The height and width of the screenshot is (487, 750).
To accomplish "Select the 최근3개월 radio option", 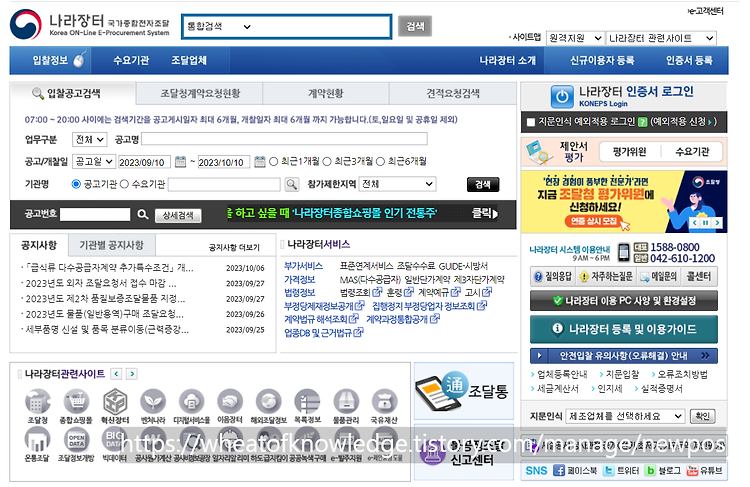I will [x=327, y=162].
